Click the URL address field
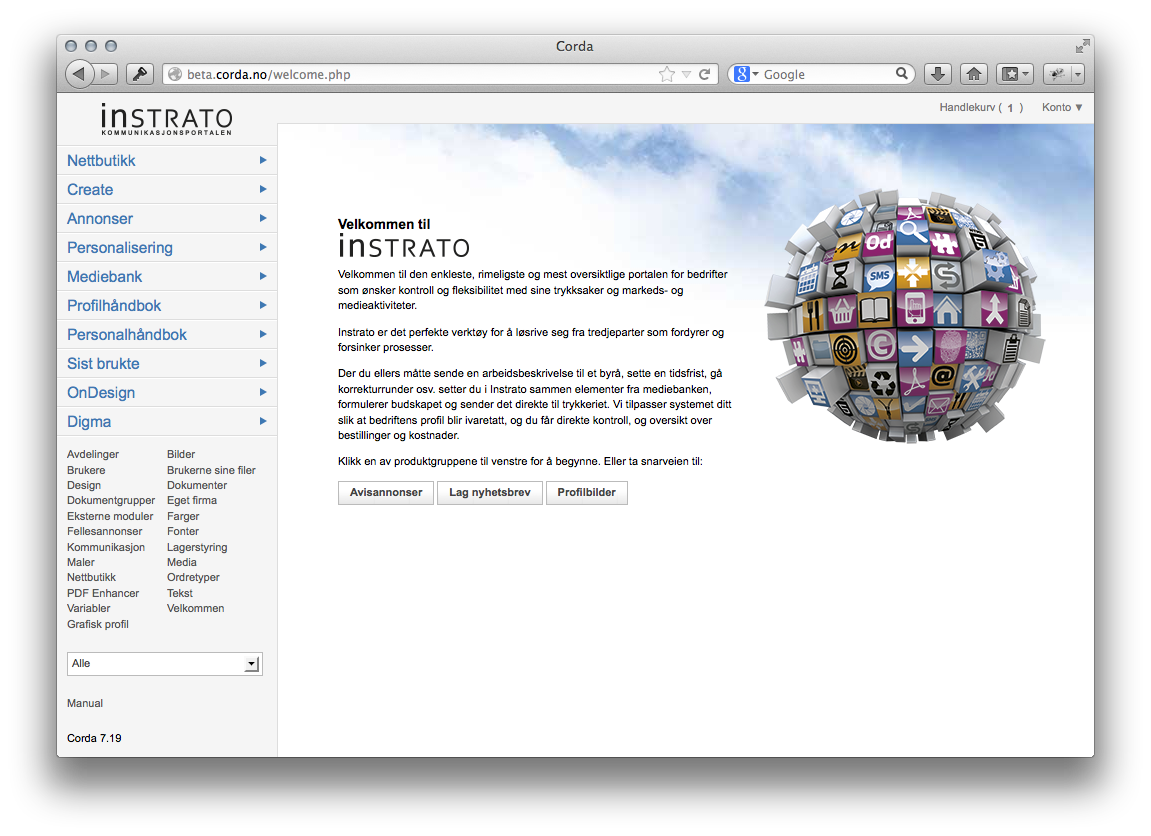The image size is (1151, 836). (x=410, y=74)
